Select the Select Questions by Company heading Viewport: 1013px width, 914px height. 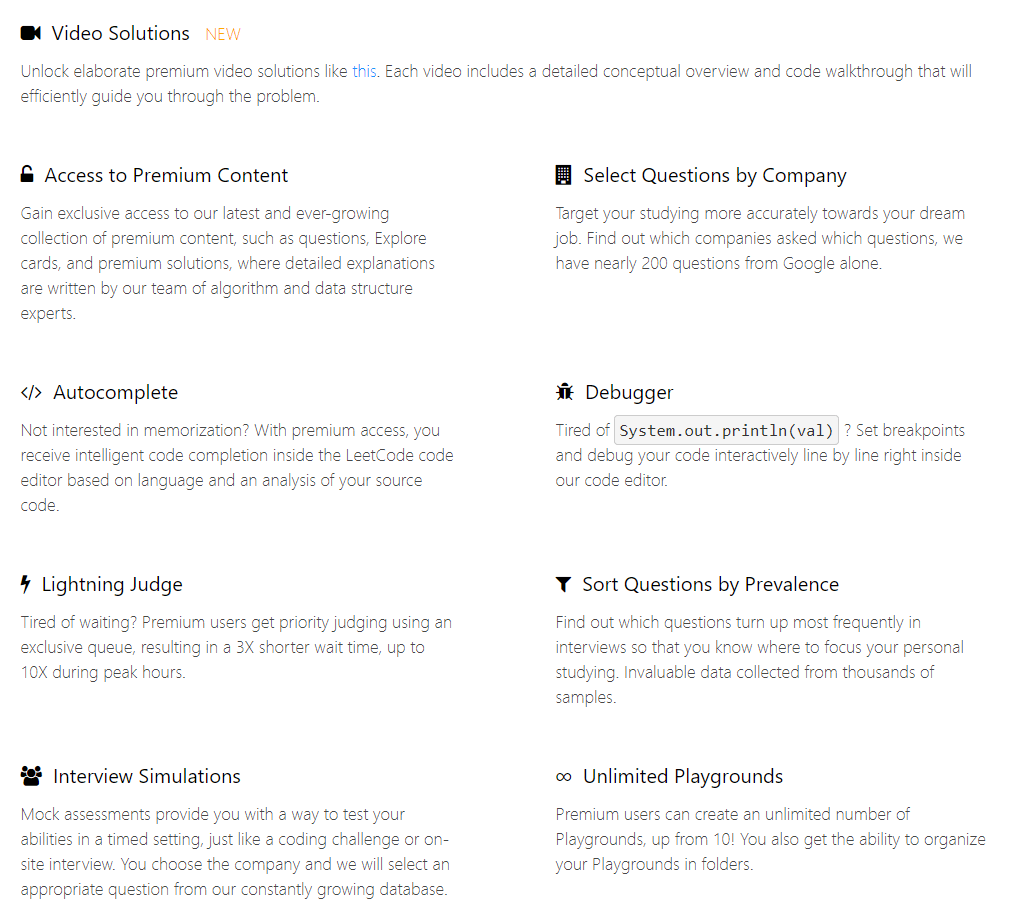[715, 176]
